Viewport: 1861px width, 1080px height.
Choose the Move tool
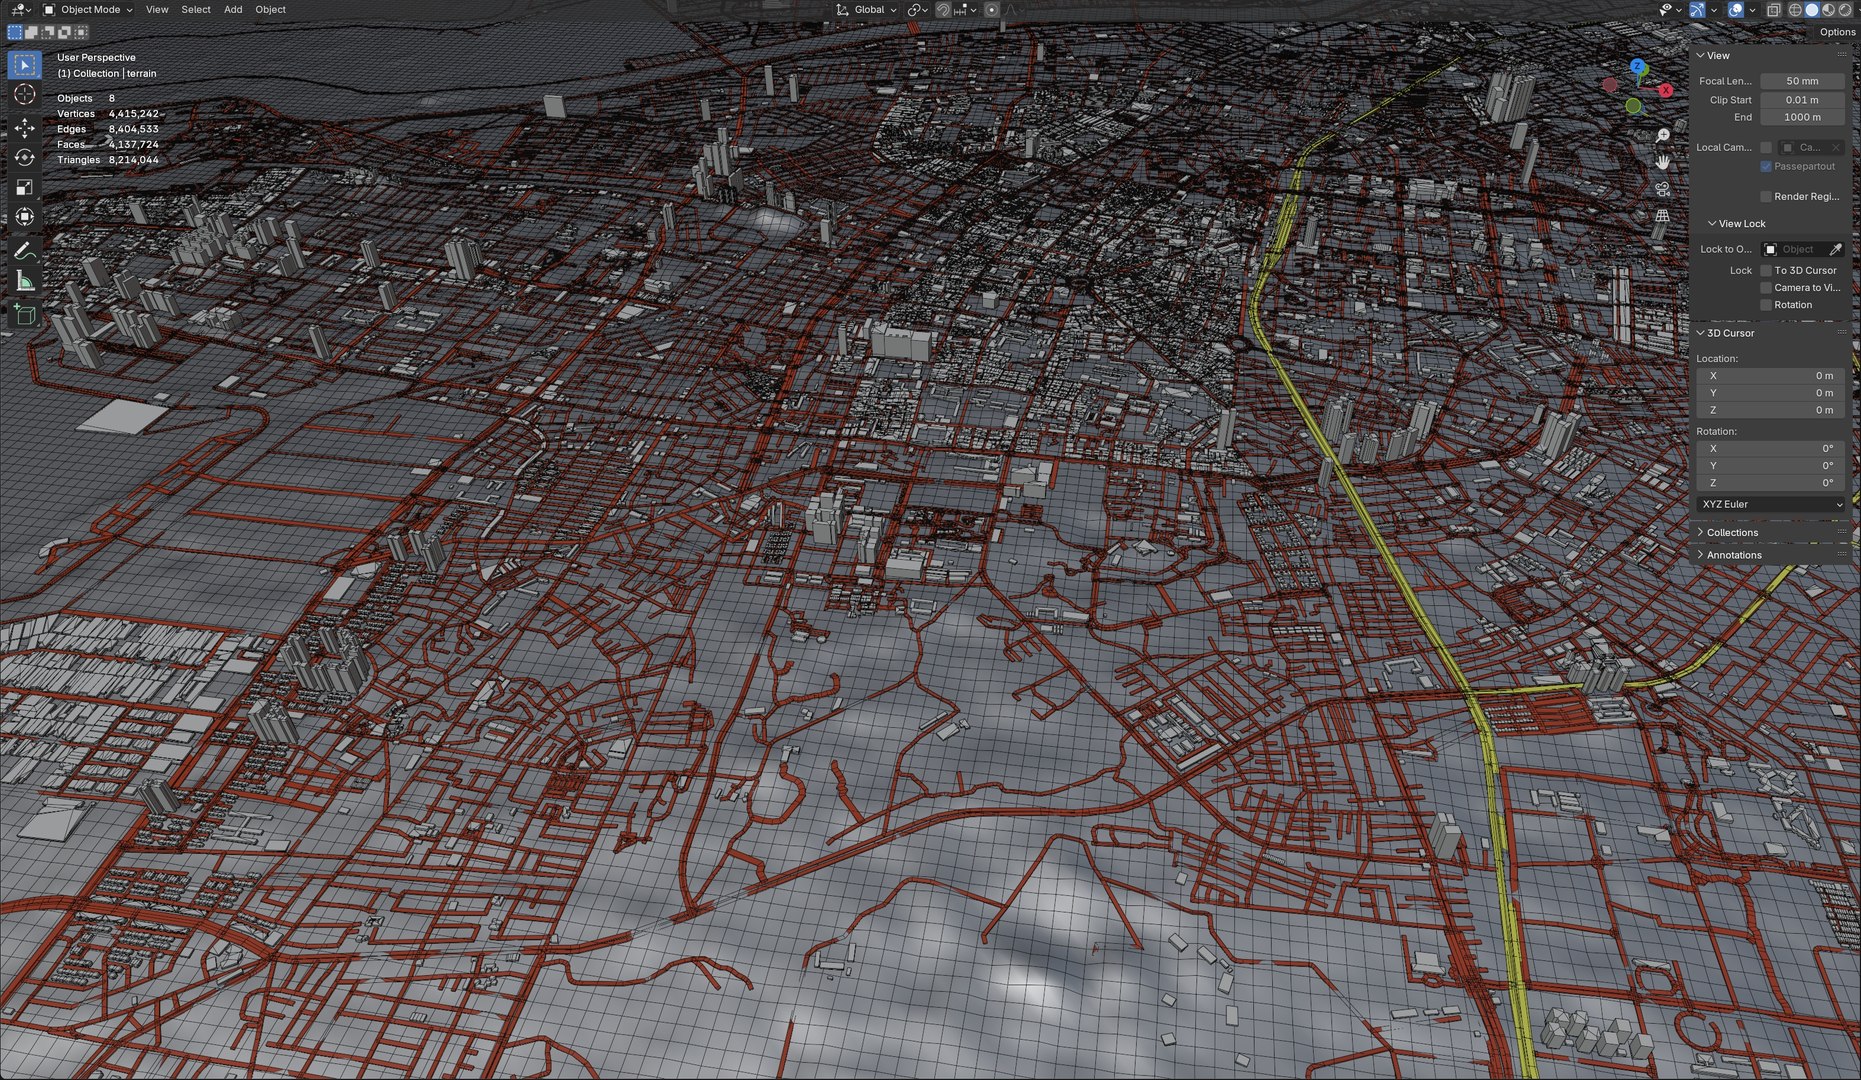click(x=25, y=127)
